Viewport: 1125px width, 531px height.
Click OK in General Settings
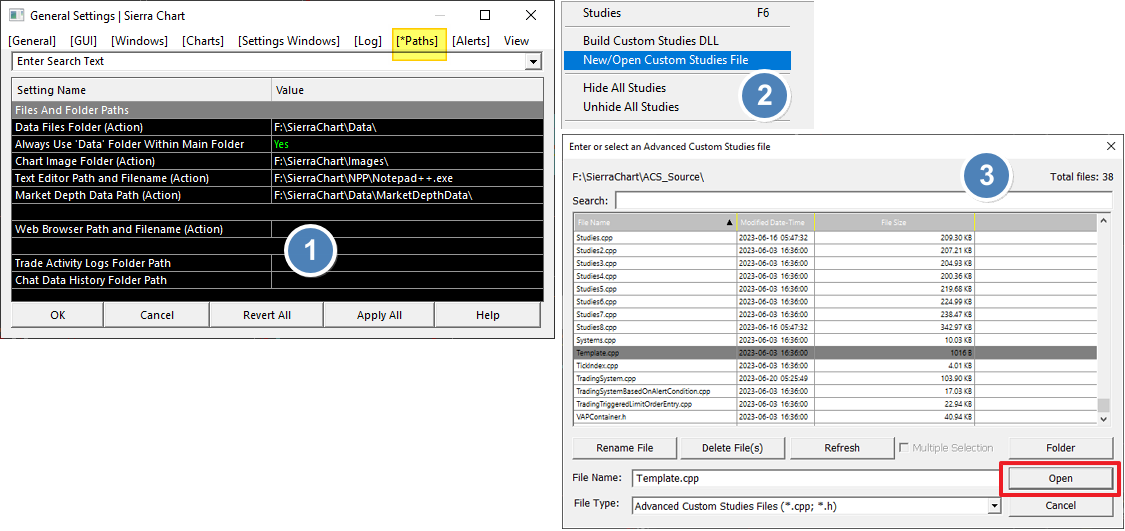click(58, 315)
